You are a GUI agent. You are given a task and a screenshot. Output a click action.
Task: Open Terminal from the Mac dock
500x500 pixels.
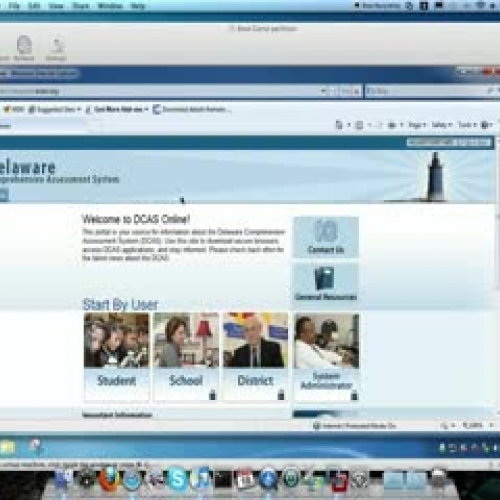pyautogui.click(x=223, y=479)
